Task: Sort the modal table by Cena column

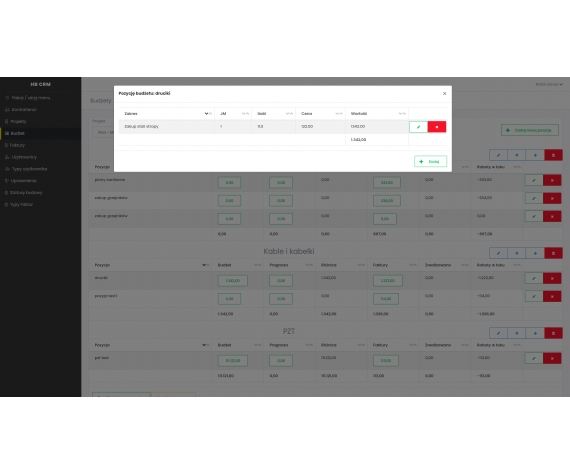Action: [x=339, y=114]
